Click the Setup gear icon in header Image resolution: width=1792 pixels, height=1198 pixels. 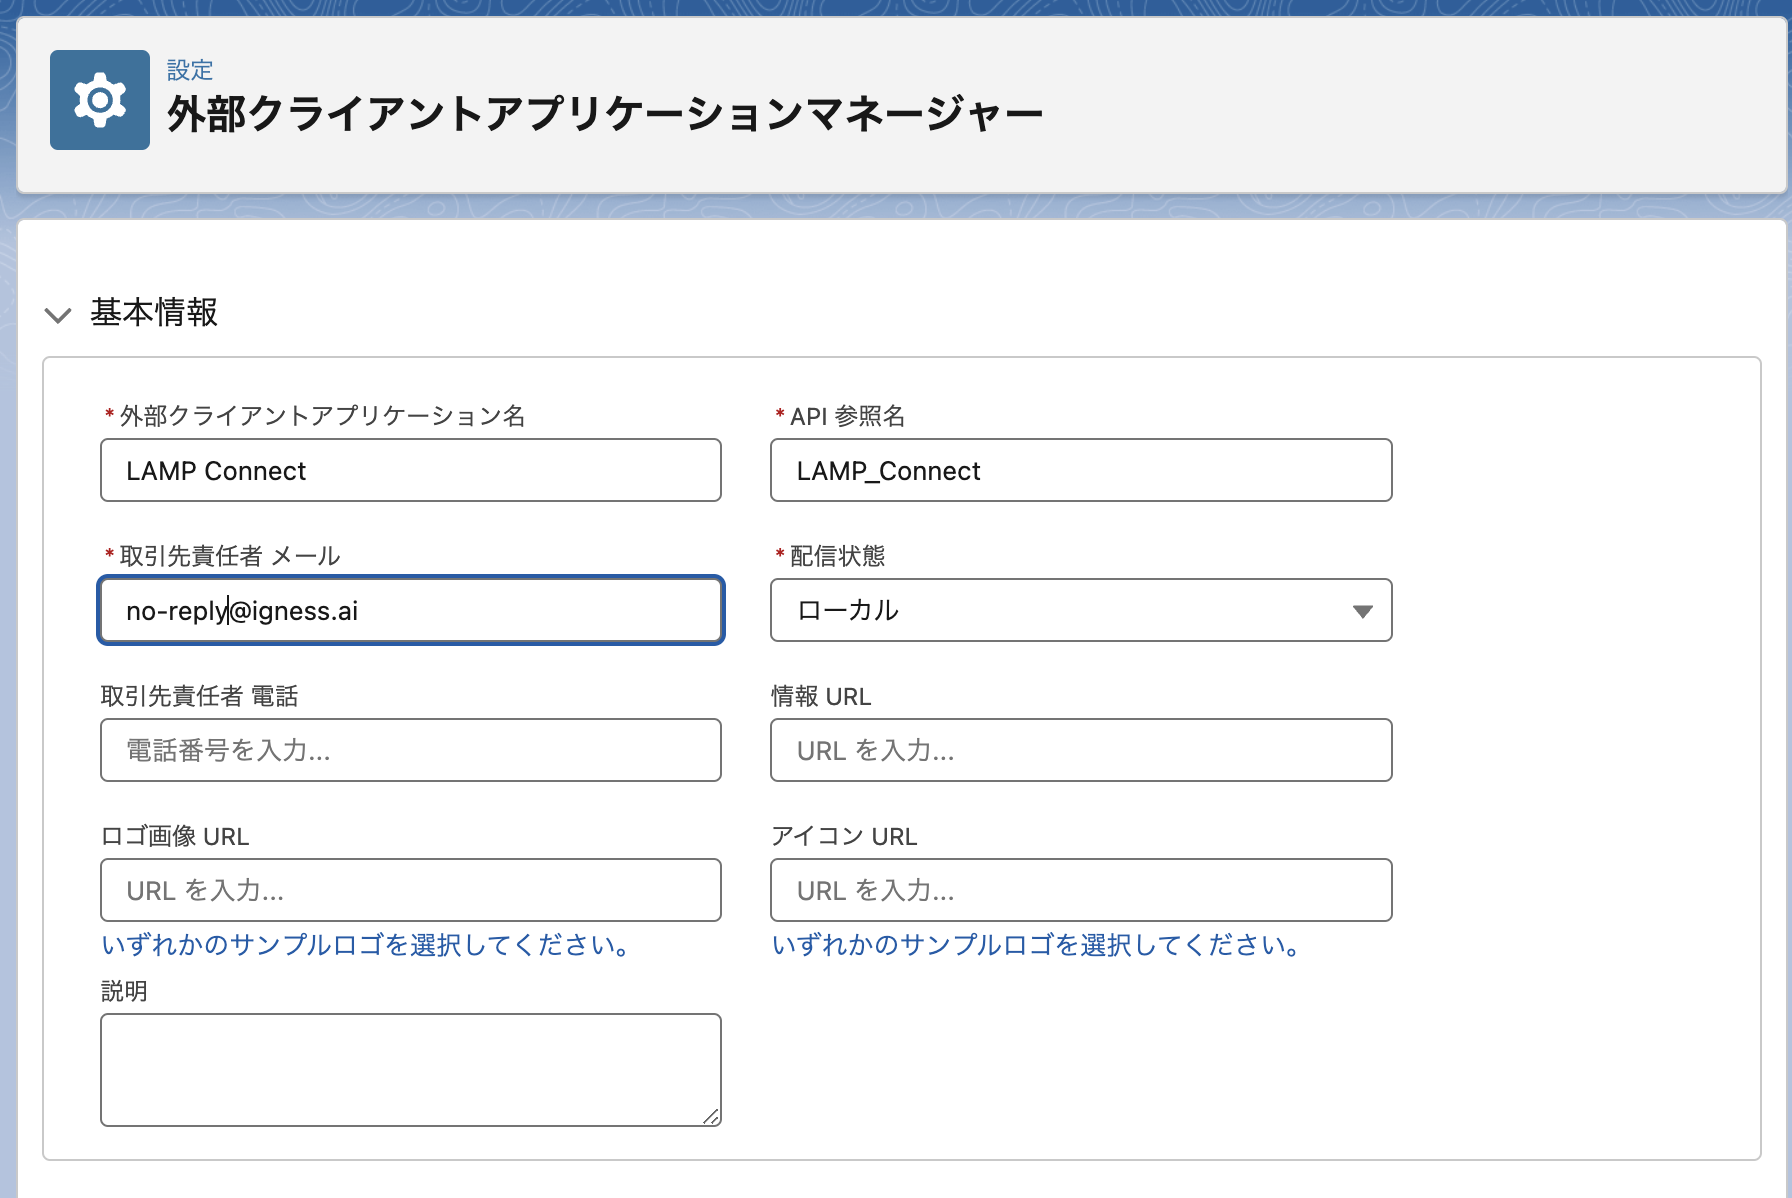[100, 100]
